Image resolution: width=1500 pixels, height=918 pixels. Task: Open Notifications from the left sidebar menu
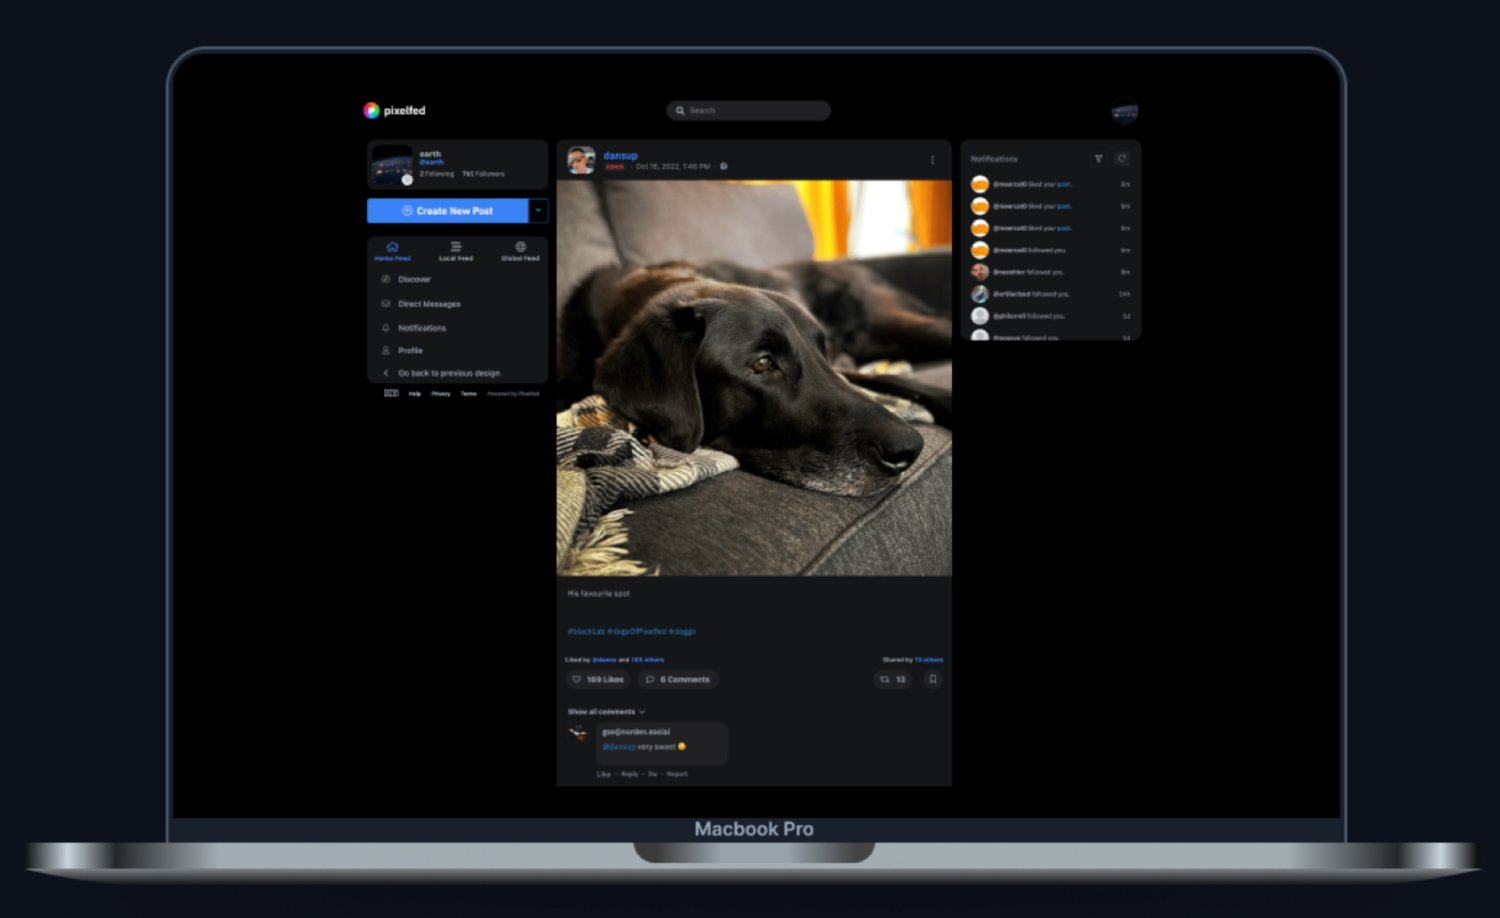pos(420,327)
